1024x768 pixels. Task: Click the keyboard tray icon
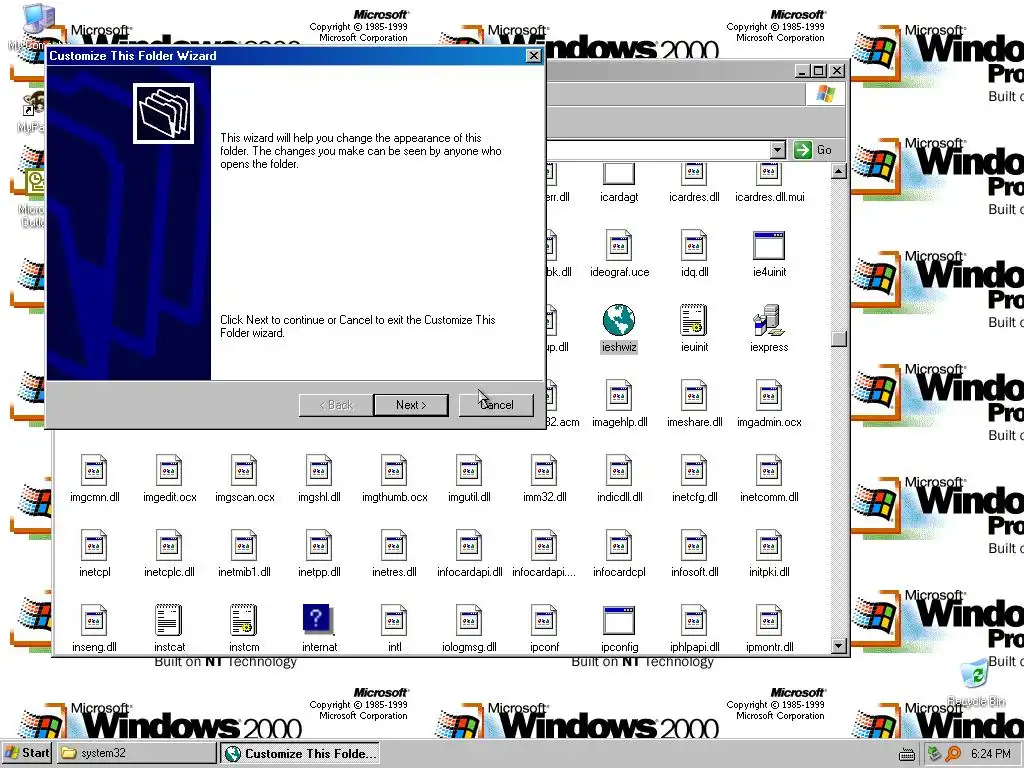pyautogui.click(x=906, y=755)
